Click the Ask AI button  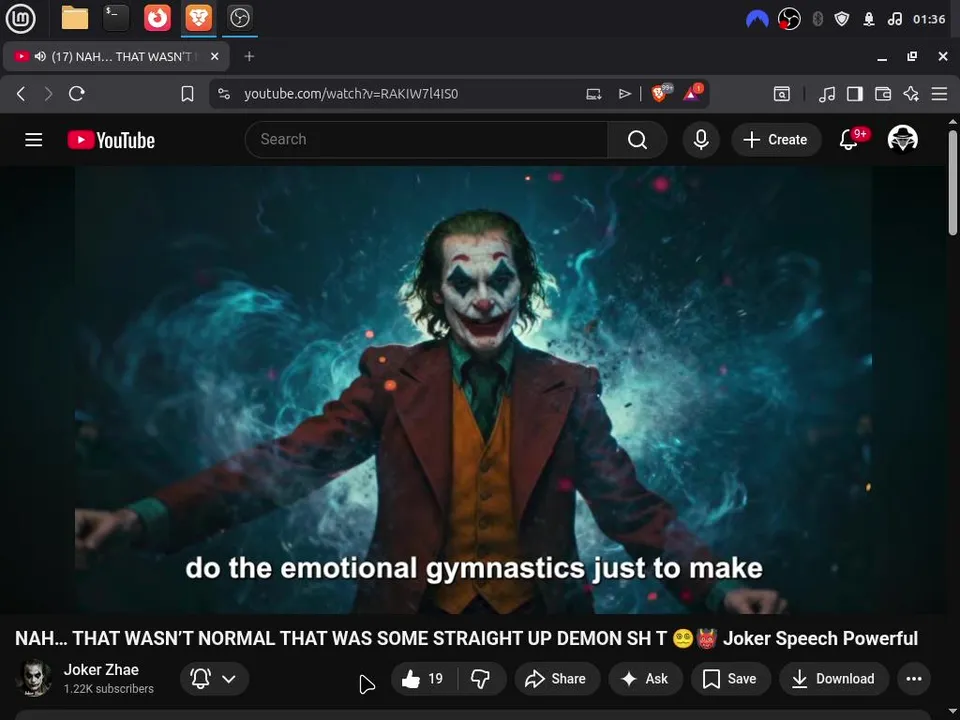click(645, 678)
